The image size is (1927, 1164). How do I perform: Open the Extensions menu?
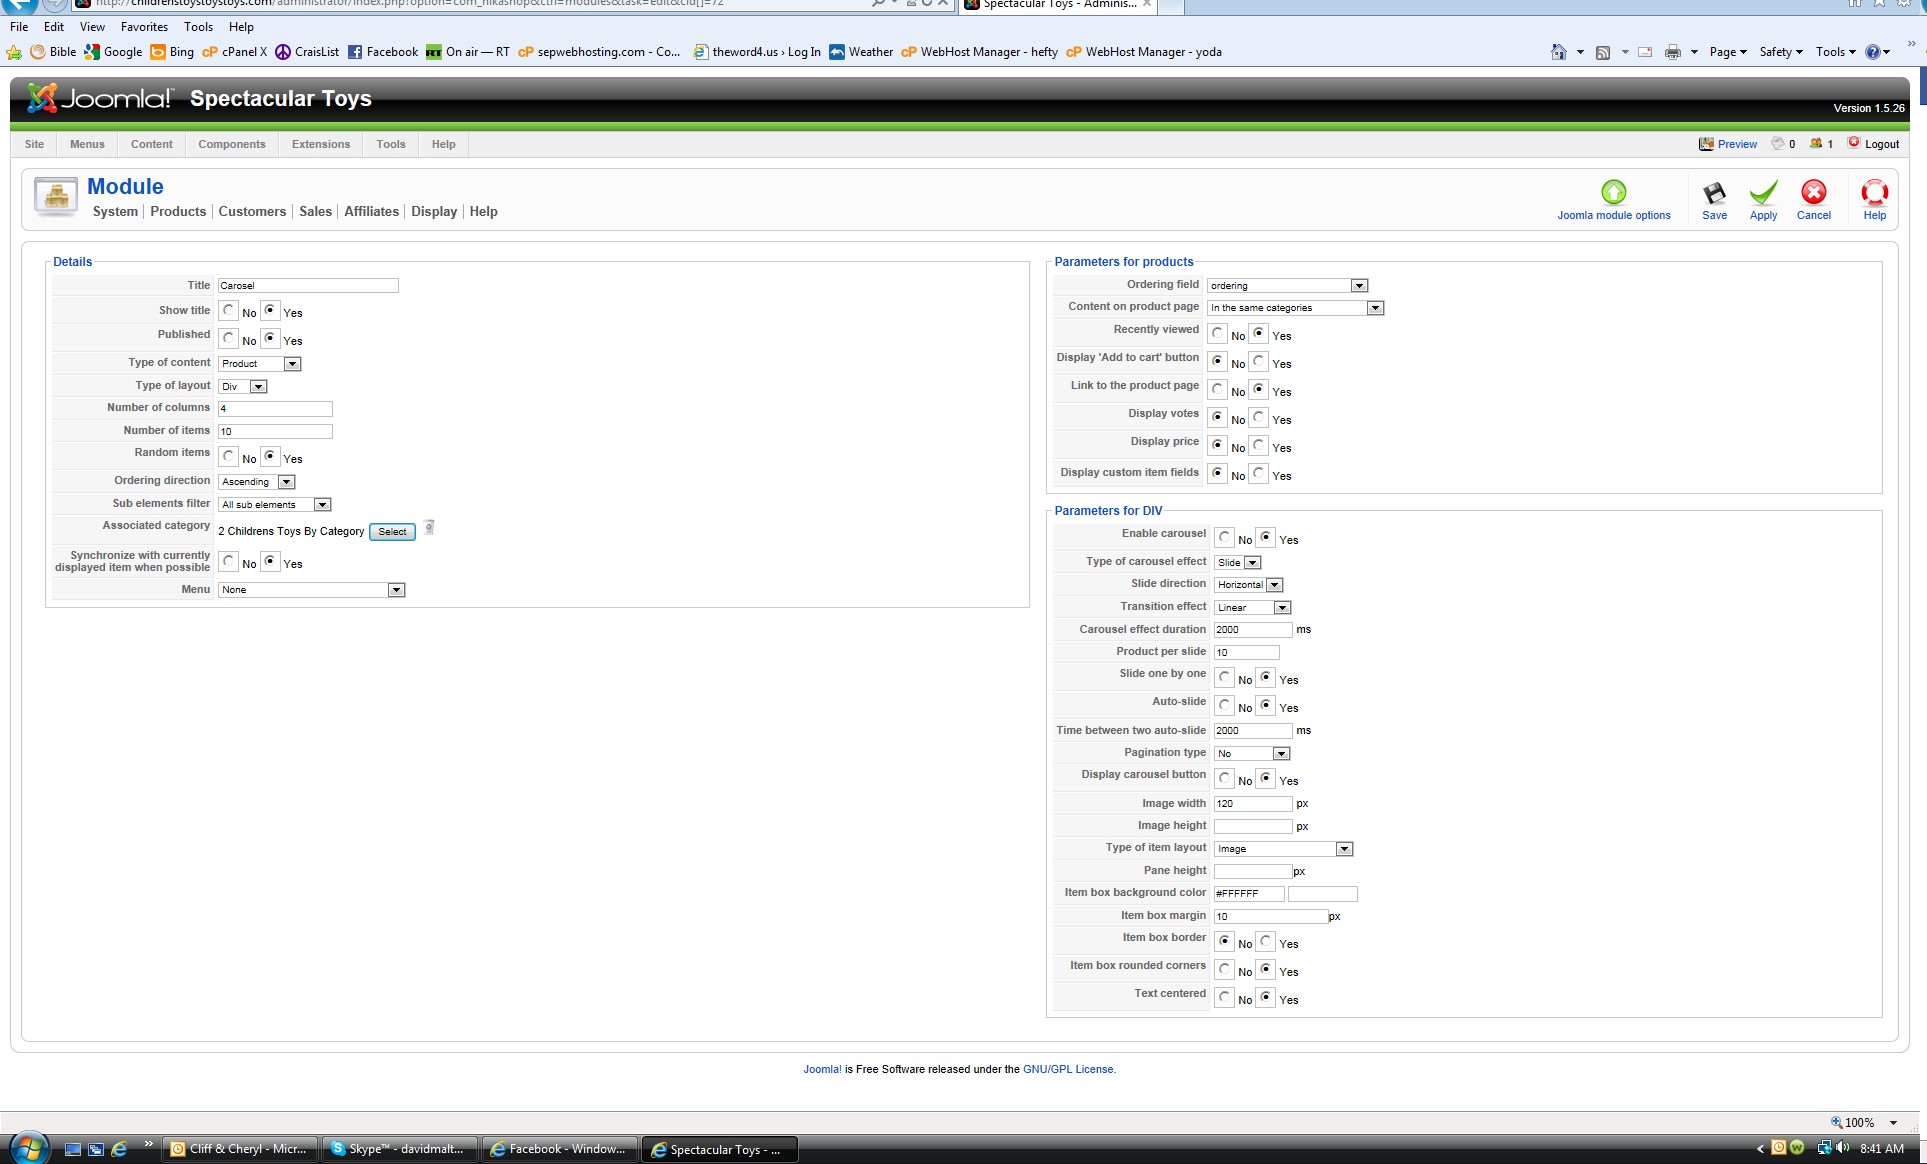(x=320, y=144)
